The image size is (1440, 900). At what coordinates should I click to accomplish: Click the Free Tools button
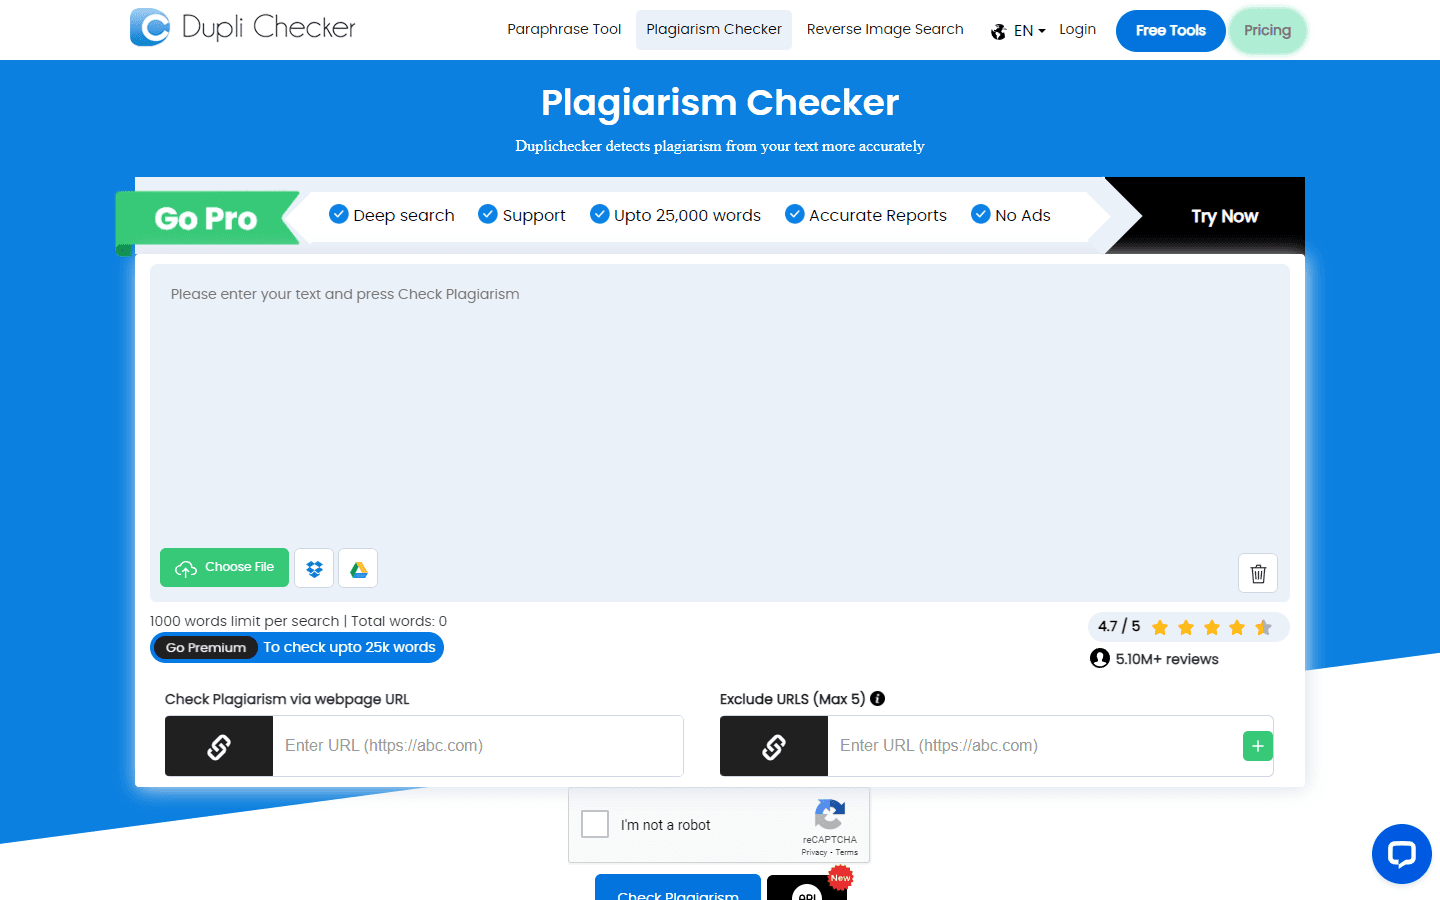click(x=1170, y=31)
